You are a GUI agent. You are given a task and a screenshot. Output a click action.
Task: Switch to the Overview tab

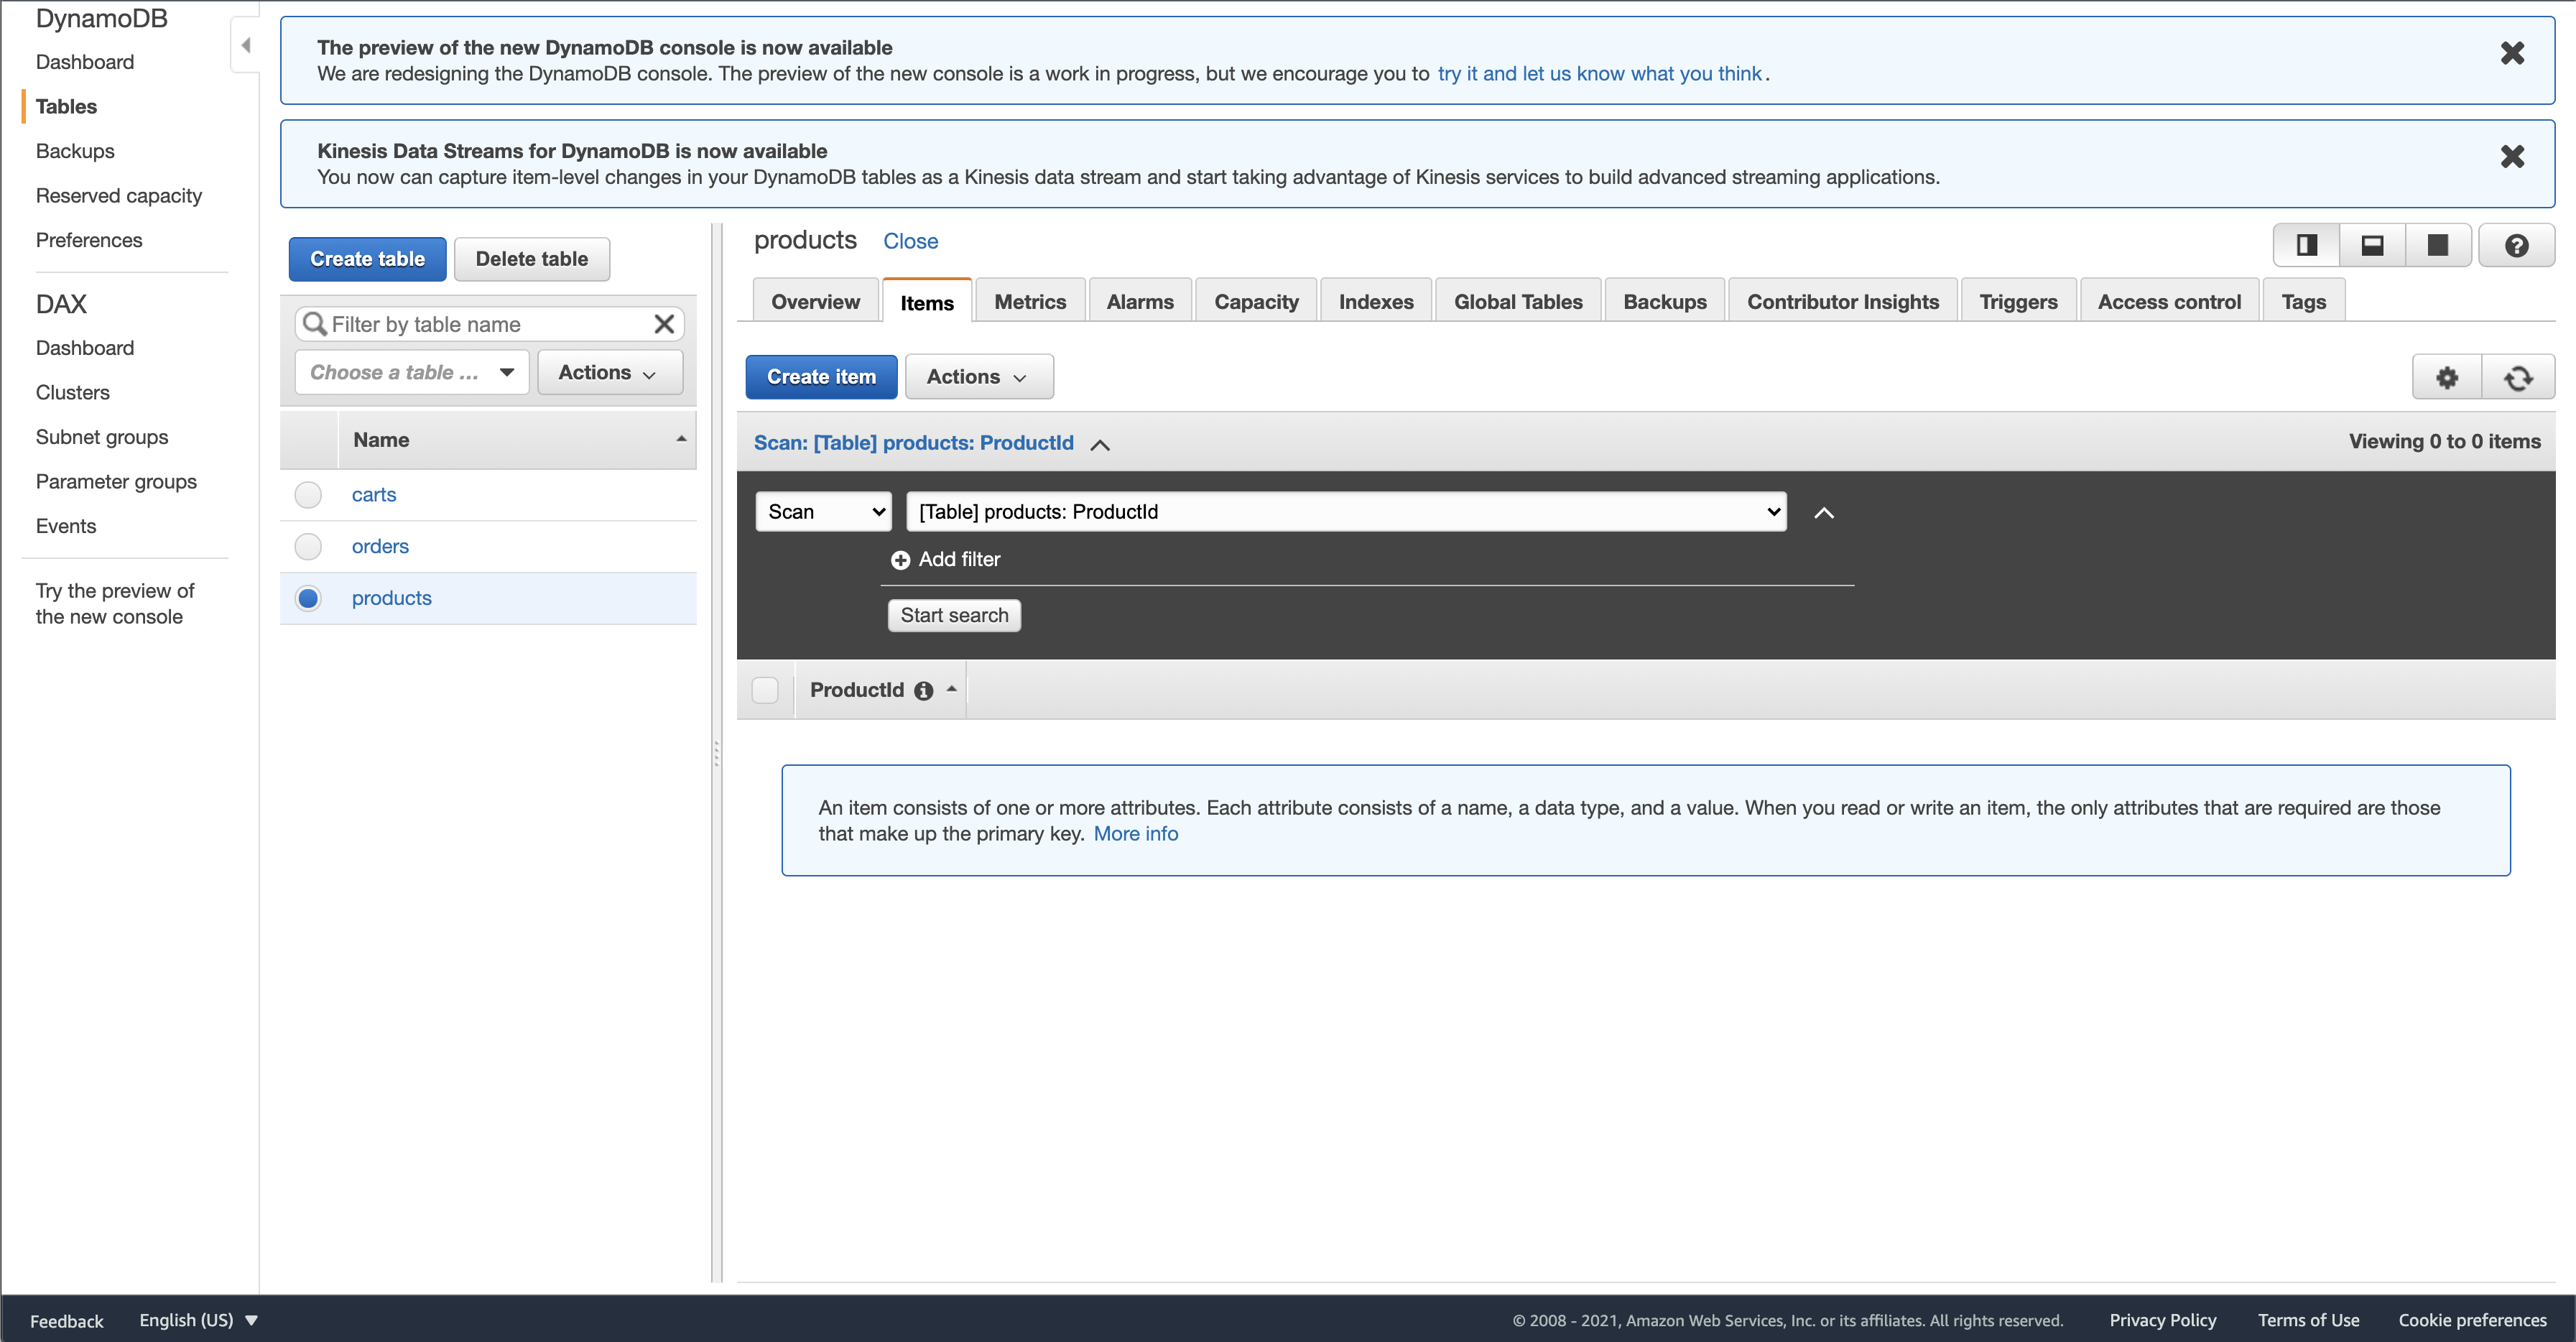(x=815, y=301)
